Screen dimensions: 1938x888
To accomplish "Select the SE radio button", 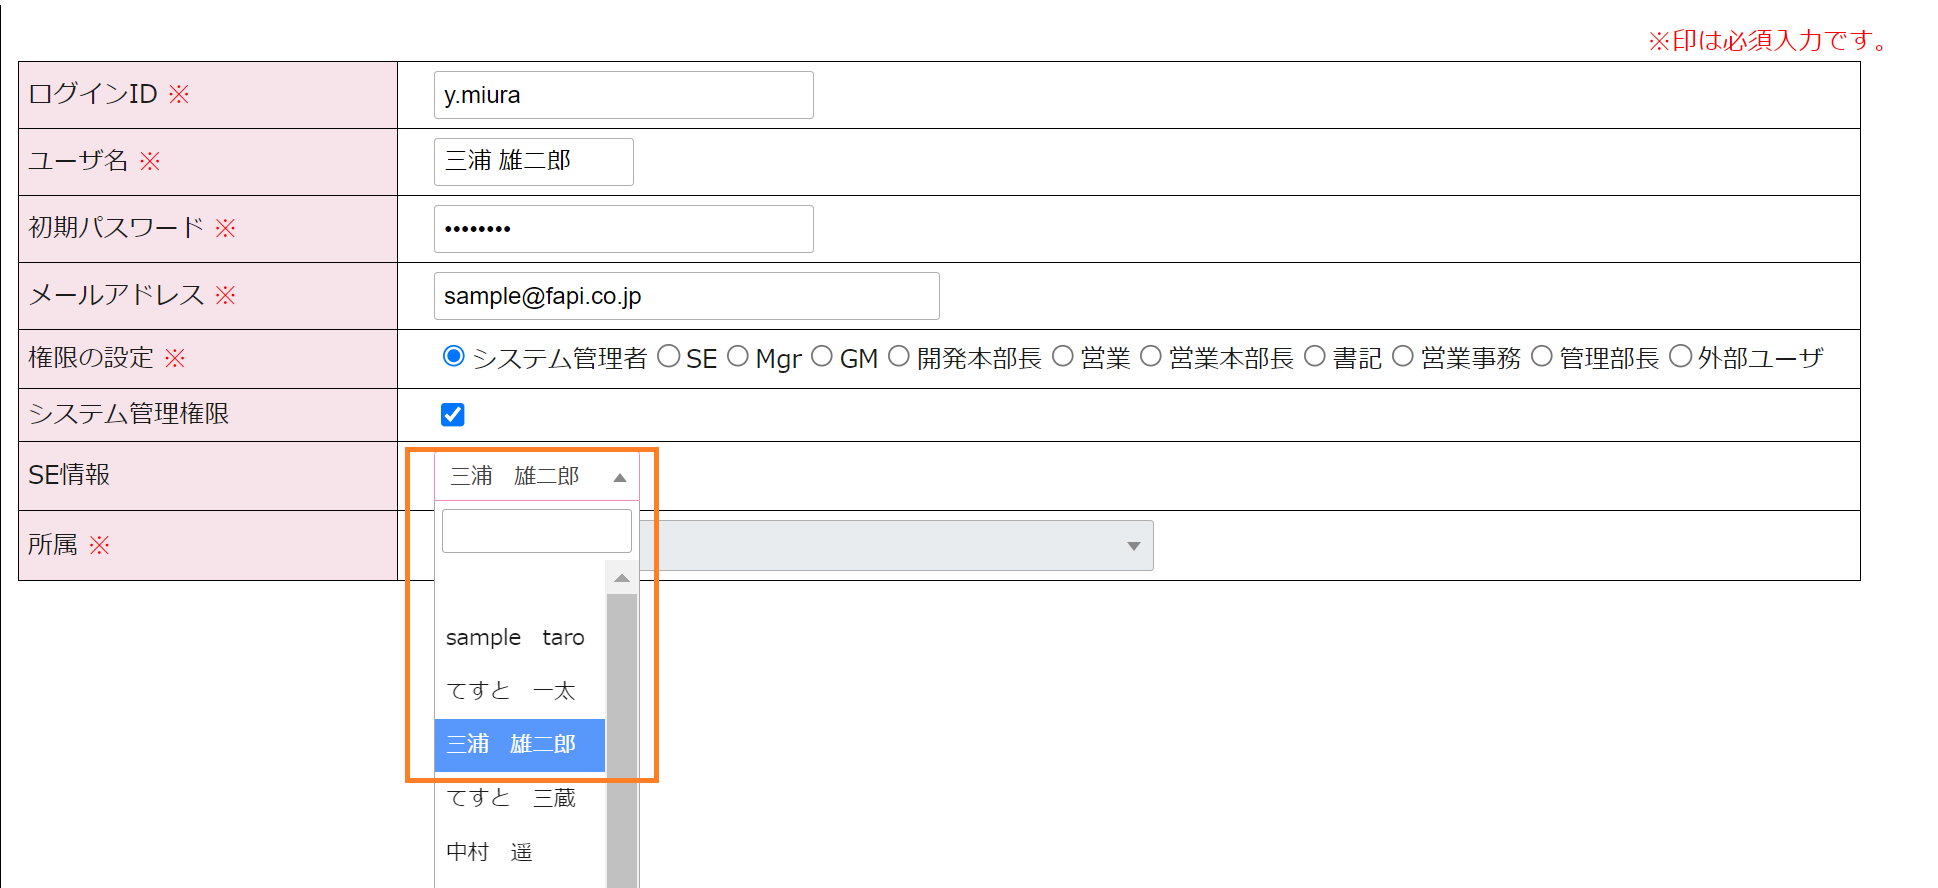I will point(669,357).
